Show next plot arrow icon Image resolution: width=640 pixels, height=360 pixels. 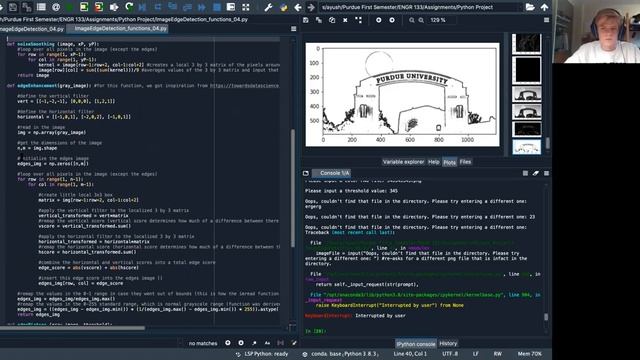(x=392, y=20)
